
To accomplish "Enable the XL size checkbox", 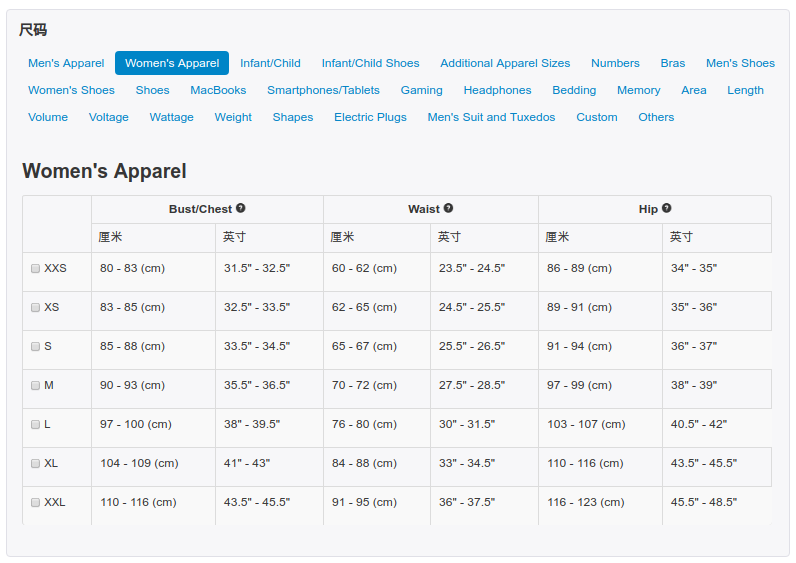I will coord(36,464).
